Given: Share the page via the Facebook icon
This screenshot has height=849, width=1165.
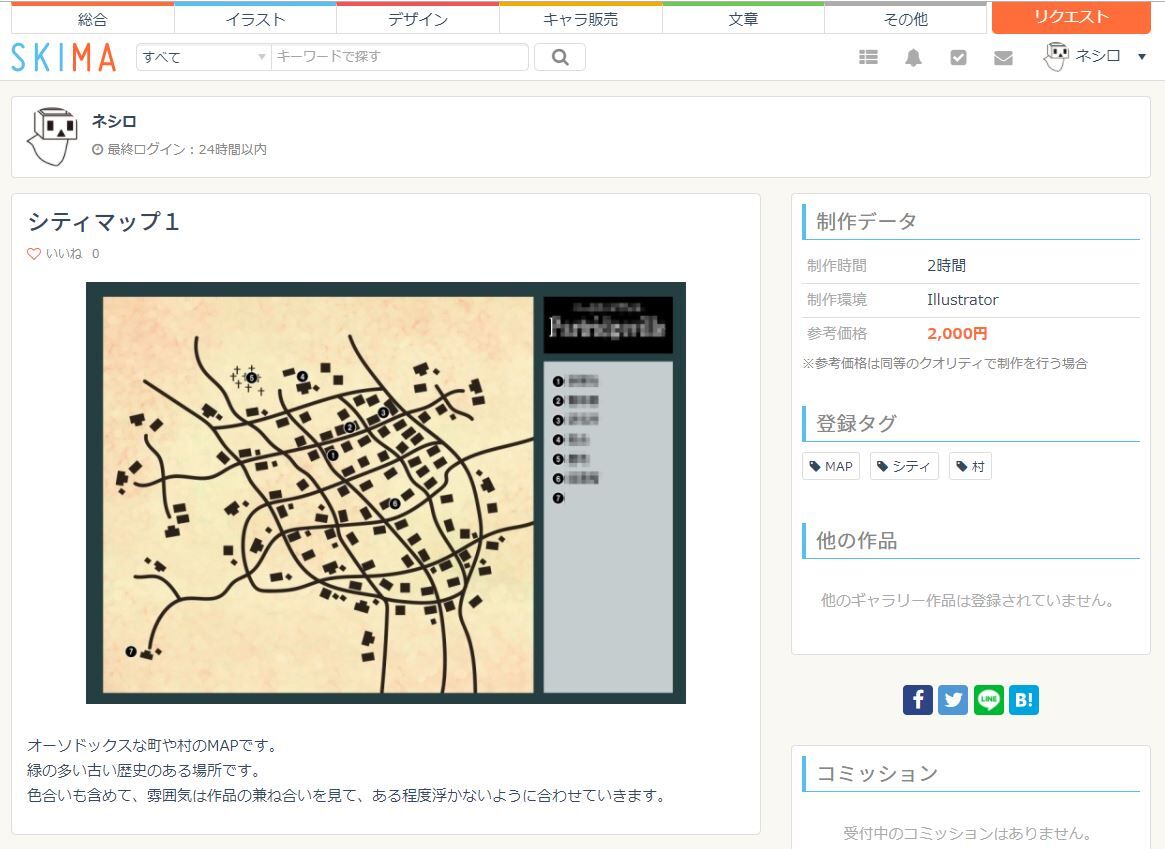Looking at the screenshot, I should tap(917, 700).
